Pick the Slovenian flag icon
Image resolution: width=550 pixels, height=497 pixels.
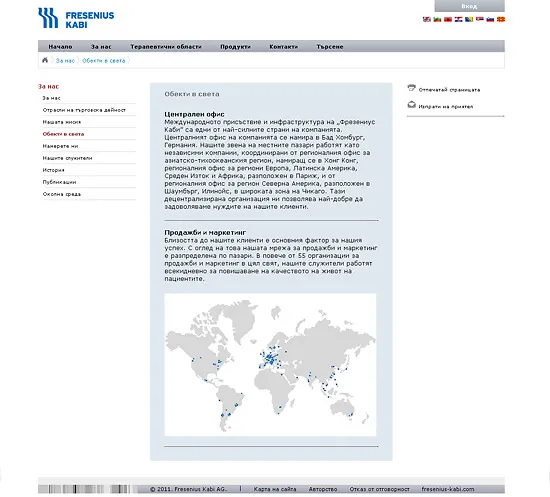[490, 19]
